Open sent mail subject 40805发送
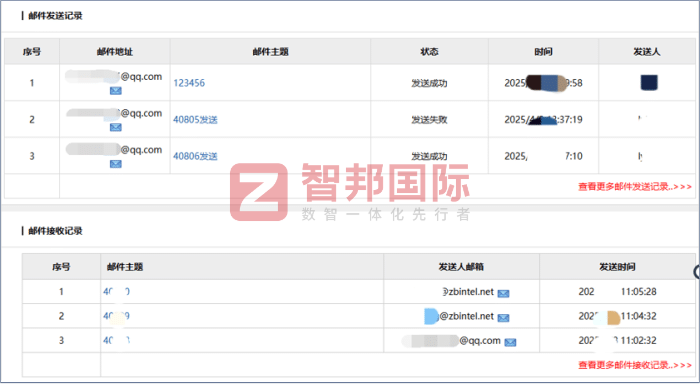The image size is (700, 384). pos(195,120)
